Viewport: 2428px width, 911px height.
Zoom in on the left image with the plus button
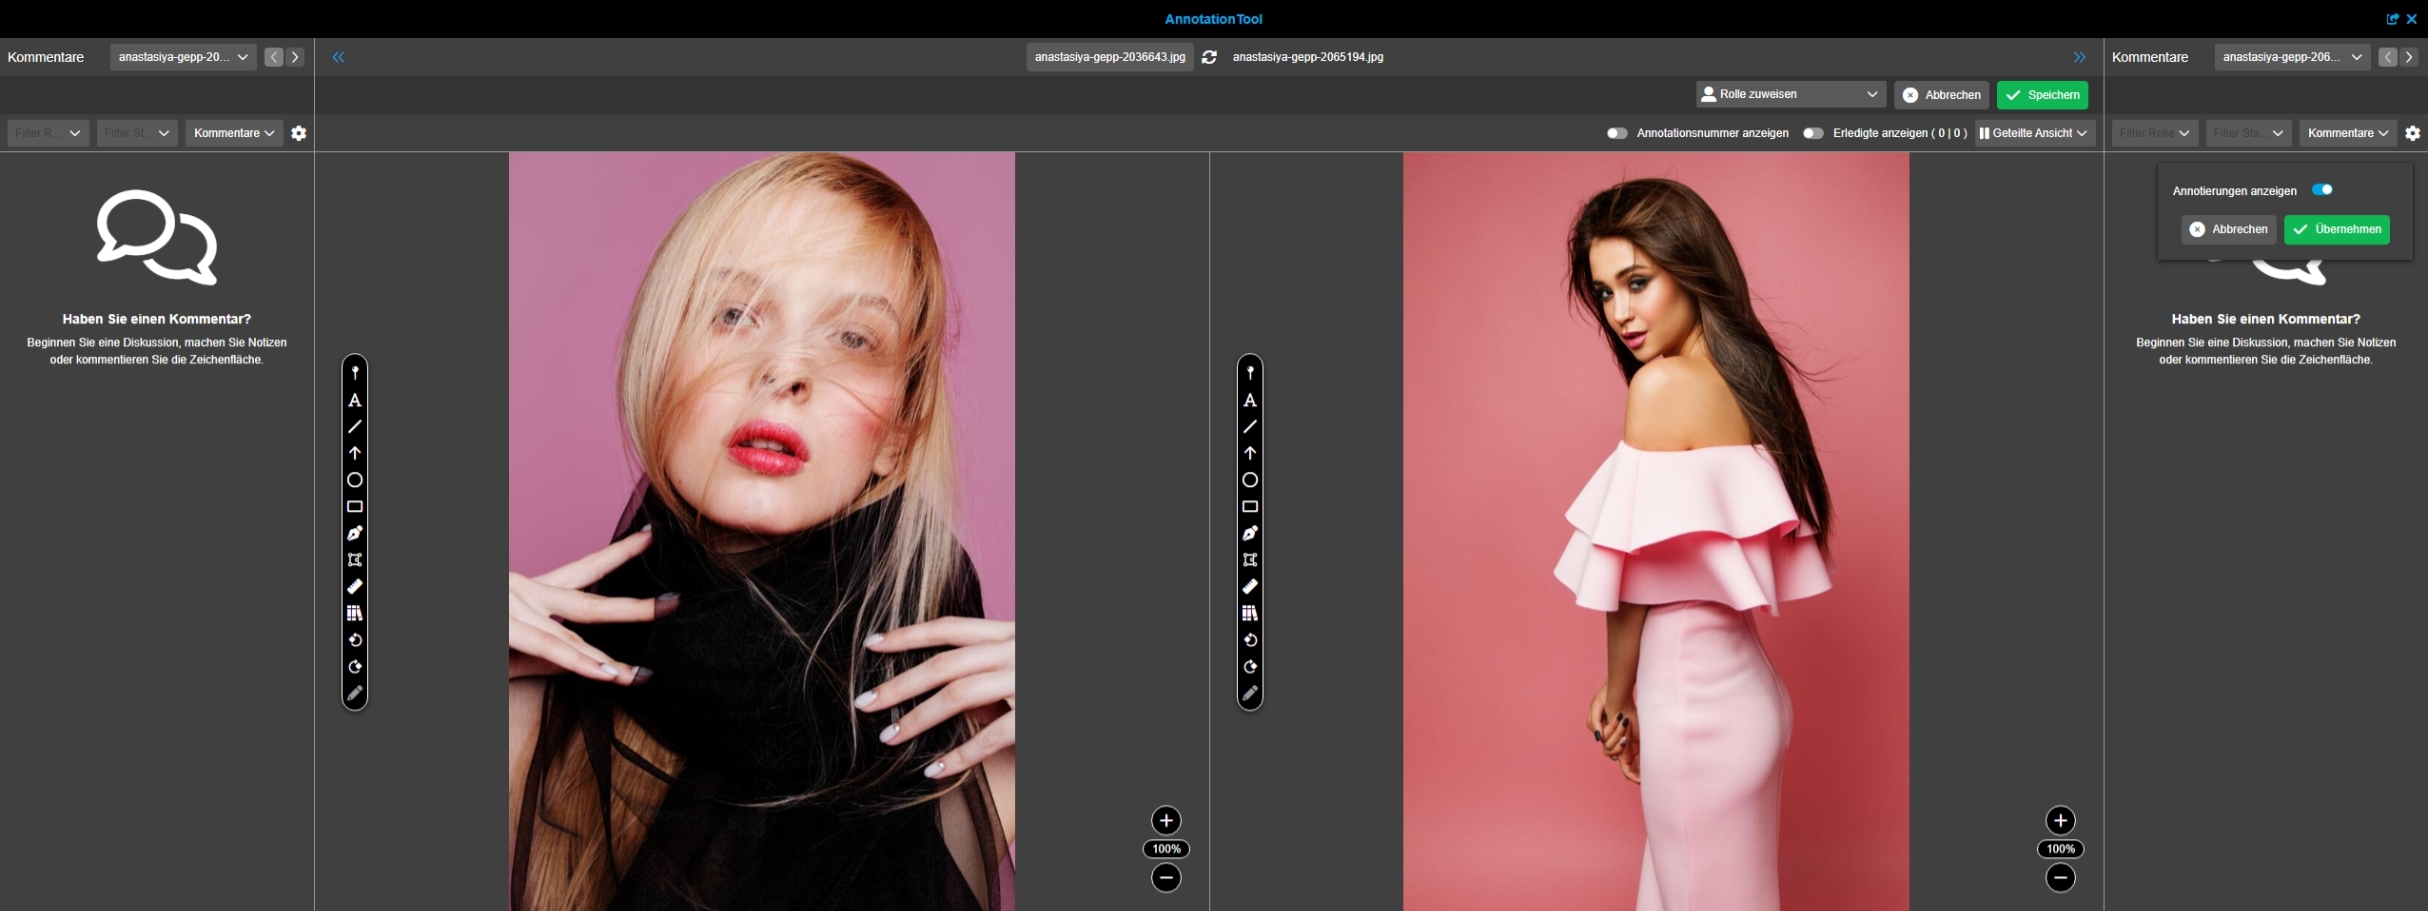pyautogui.click(x=1166, y=821)
